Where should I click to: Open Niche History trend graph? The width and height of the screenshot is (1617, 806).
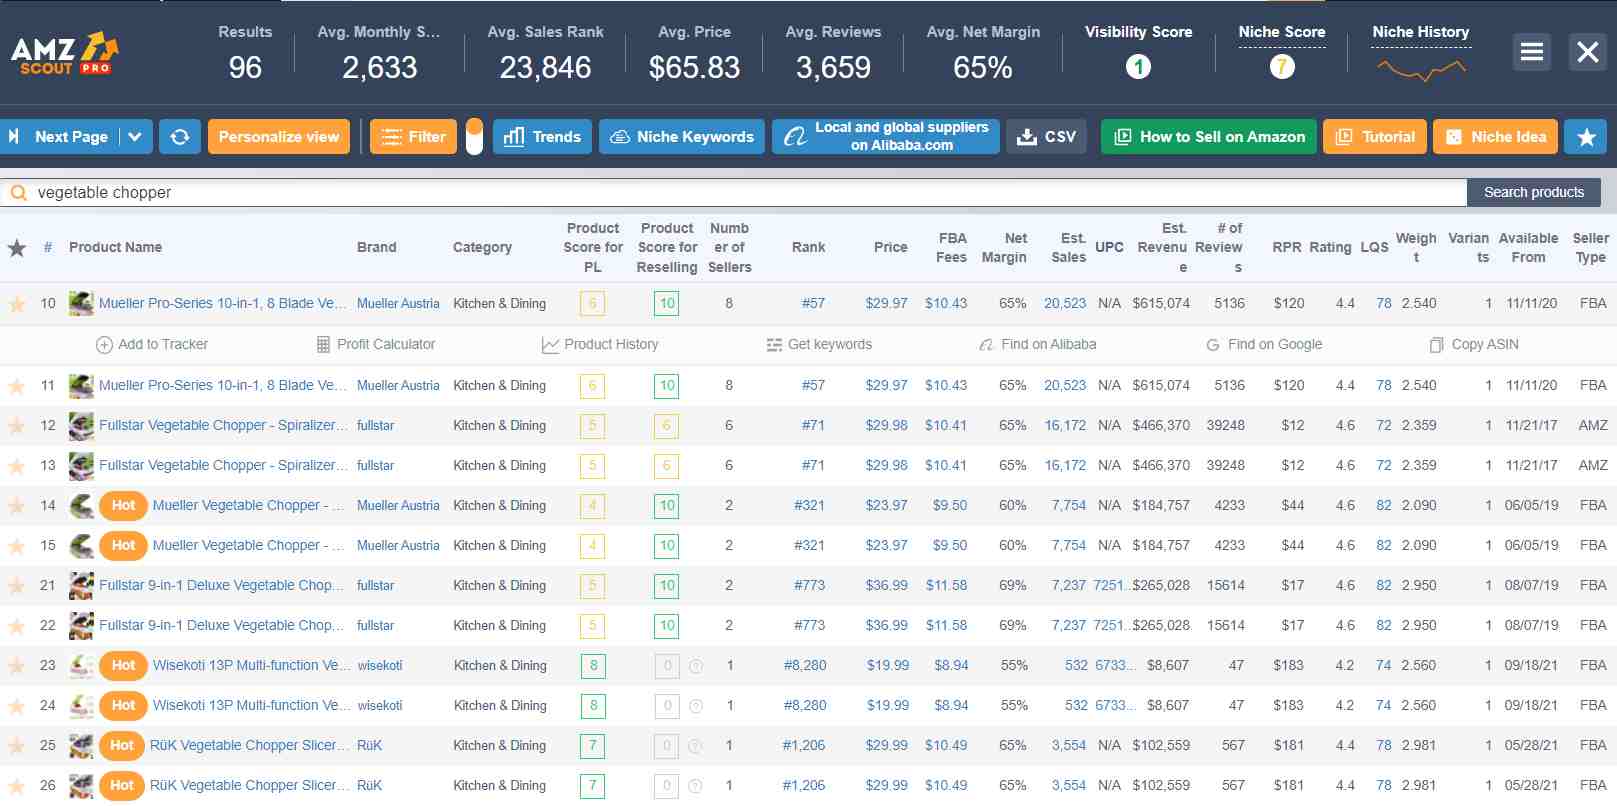tap(1421, 69)
